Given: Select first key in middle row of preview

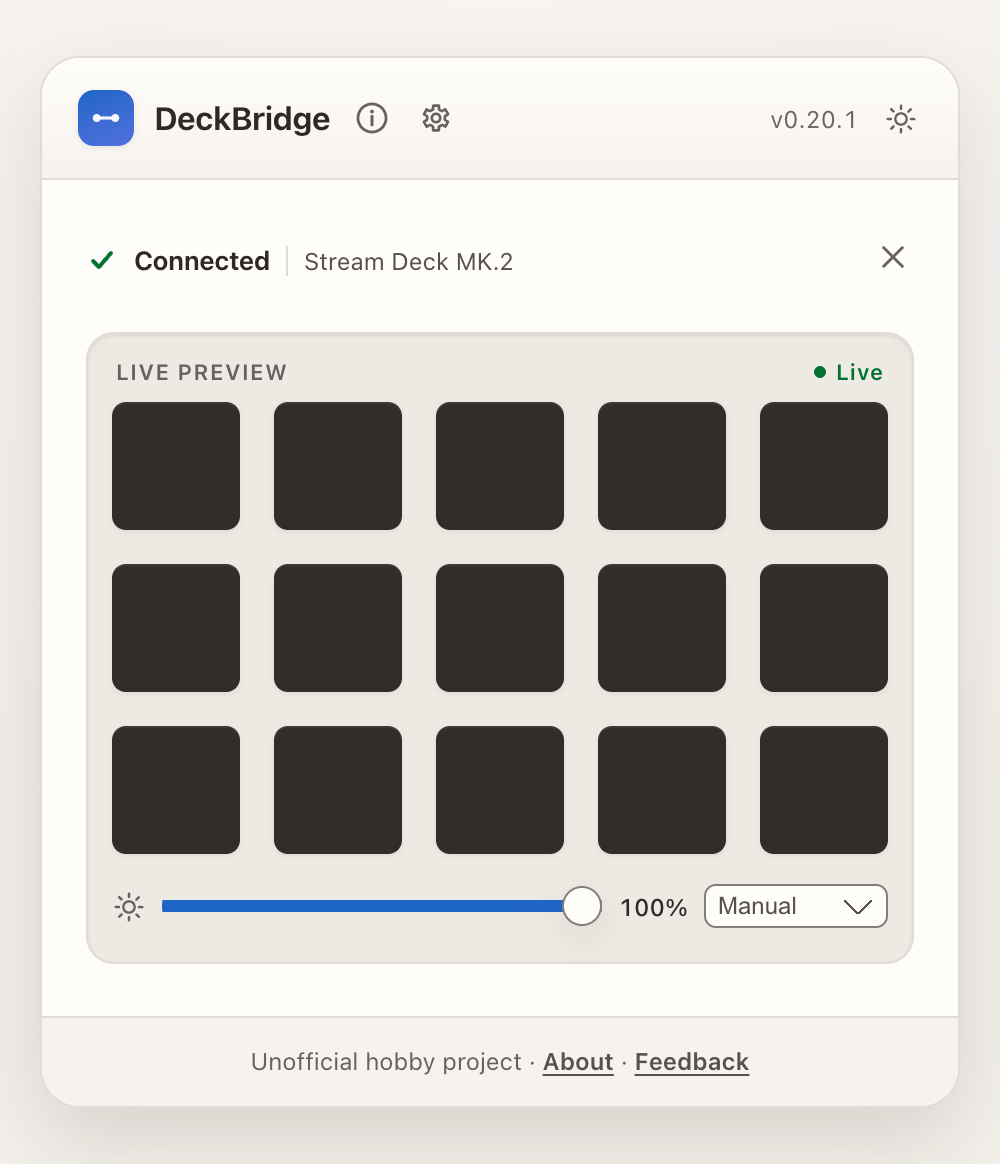Looking at the screenshot, I should [176, 628].
